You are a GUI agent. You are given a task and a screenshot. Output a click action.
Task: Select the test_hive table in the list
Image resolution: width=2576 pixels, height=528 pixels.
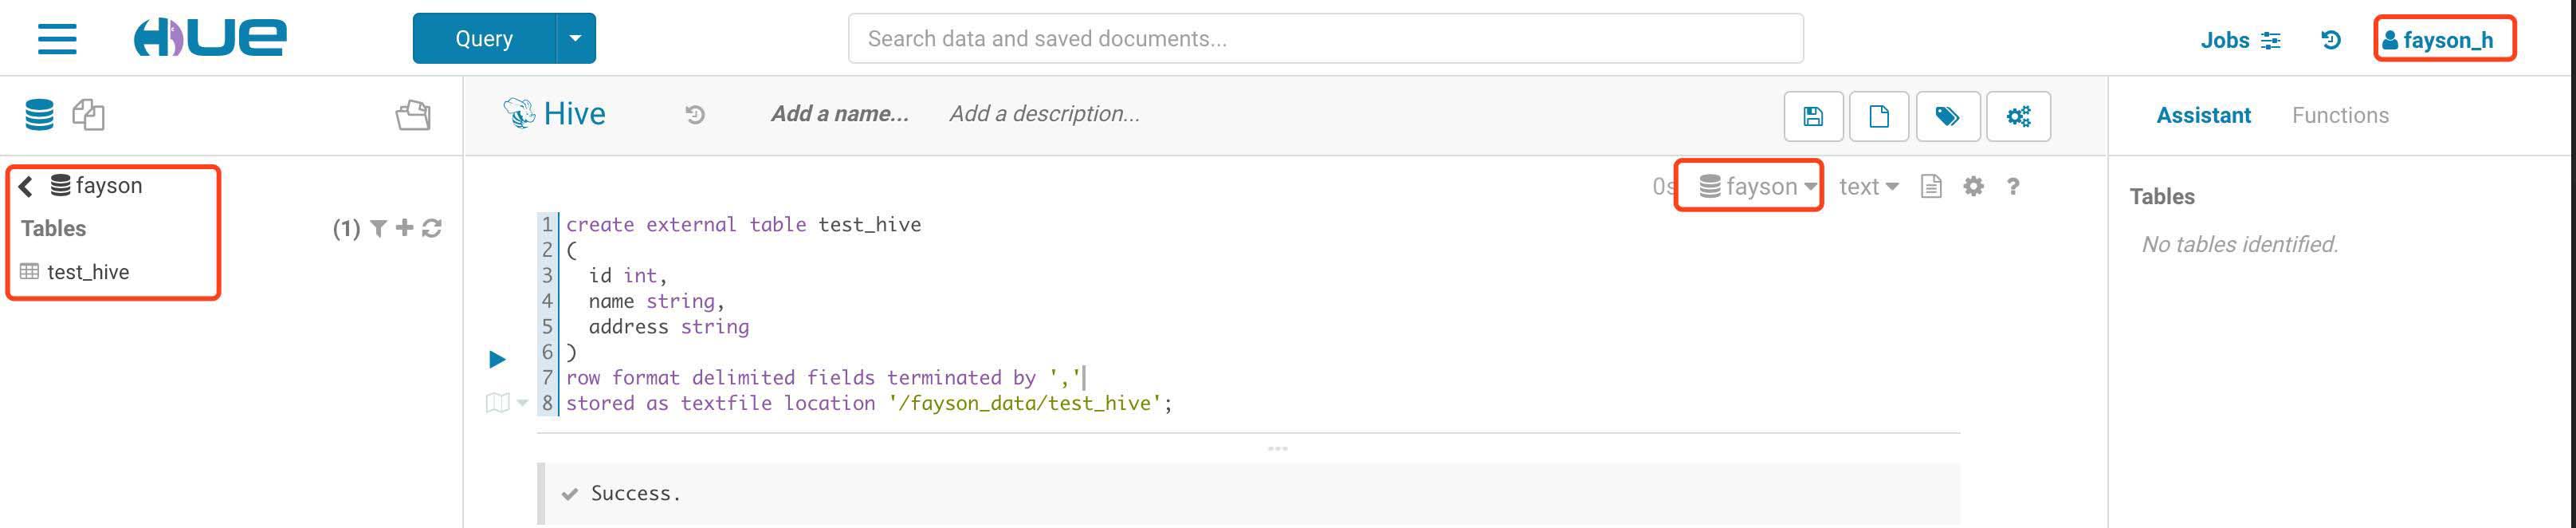[x=87, y=272]
